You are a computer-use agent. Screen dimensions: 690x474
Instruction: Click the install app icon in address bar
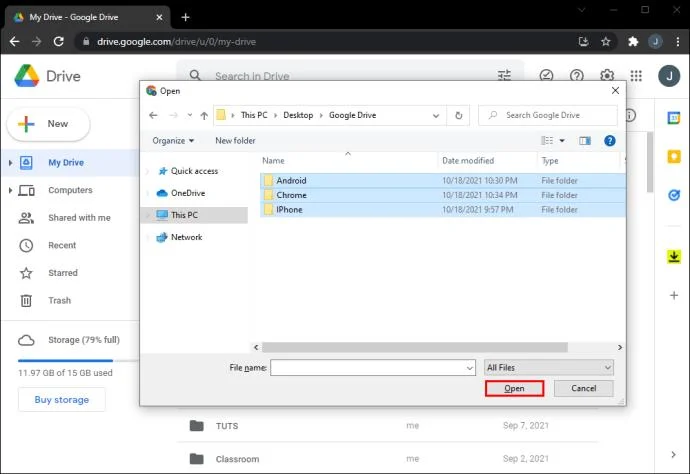(584, 42)
